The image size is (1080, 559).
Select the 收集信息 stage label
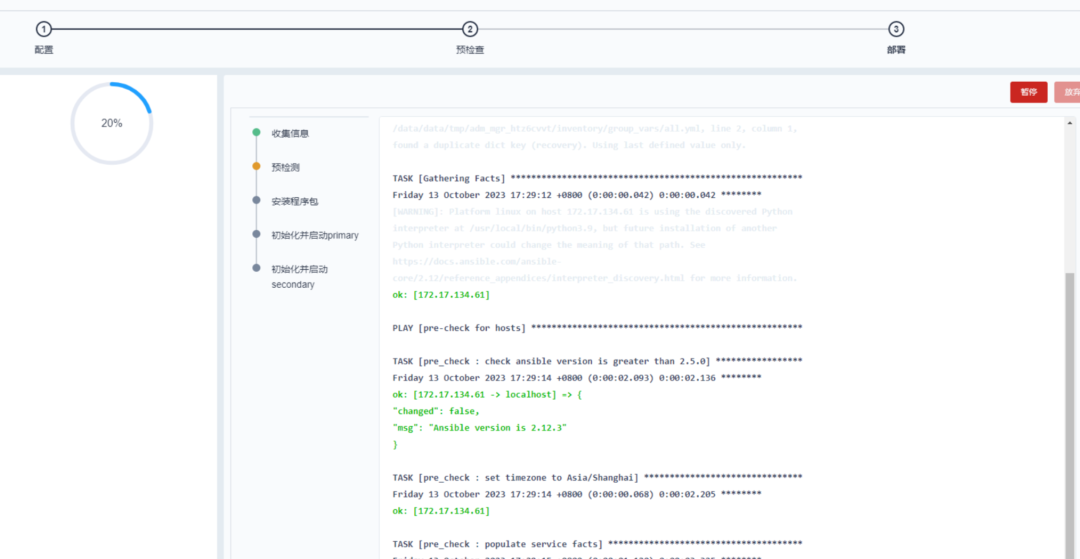click(290, 133)
